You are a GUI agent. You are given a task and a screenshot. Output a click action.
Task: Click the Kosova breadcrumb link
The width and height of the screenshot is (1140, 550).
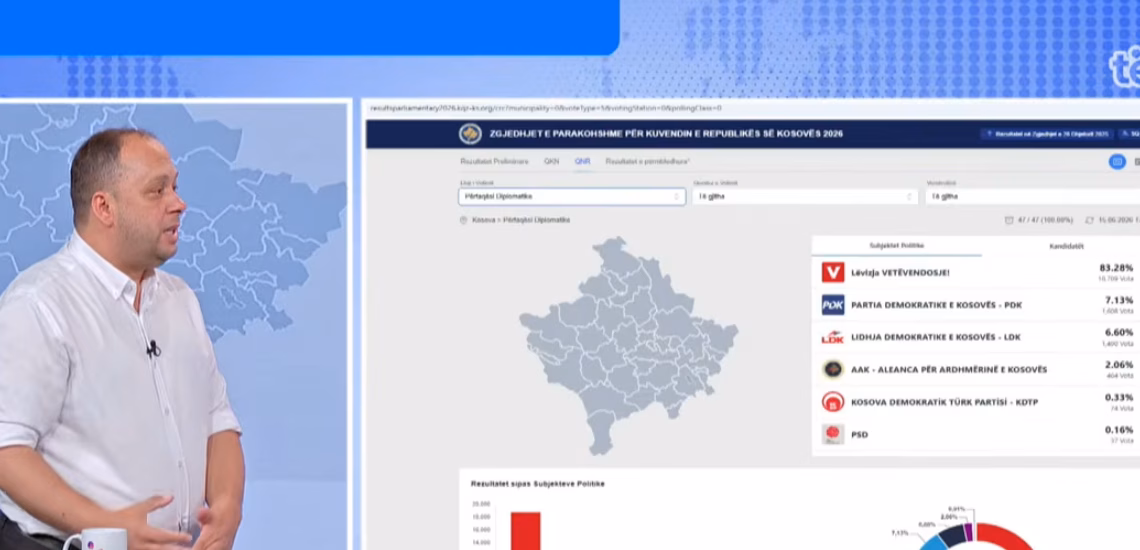483,220
